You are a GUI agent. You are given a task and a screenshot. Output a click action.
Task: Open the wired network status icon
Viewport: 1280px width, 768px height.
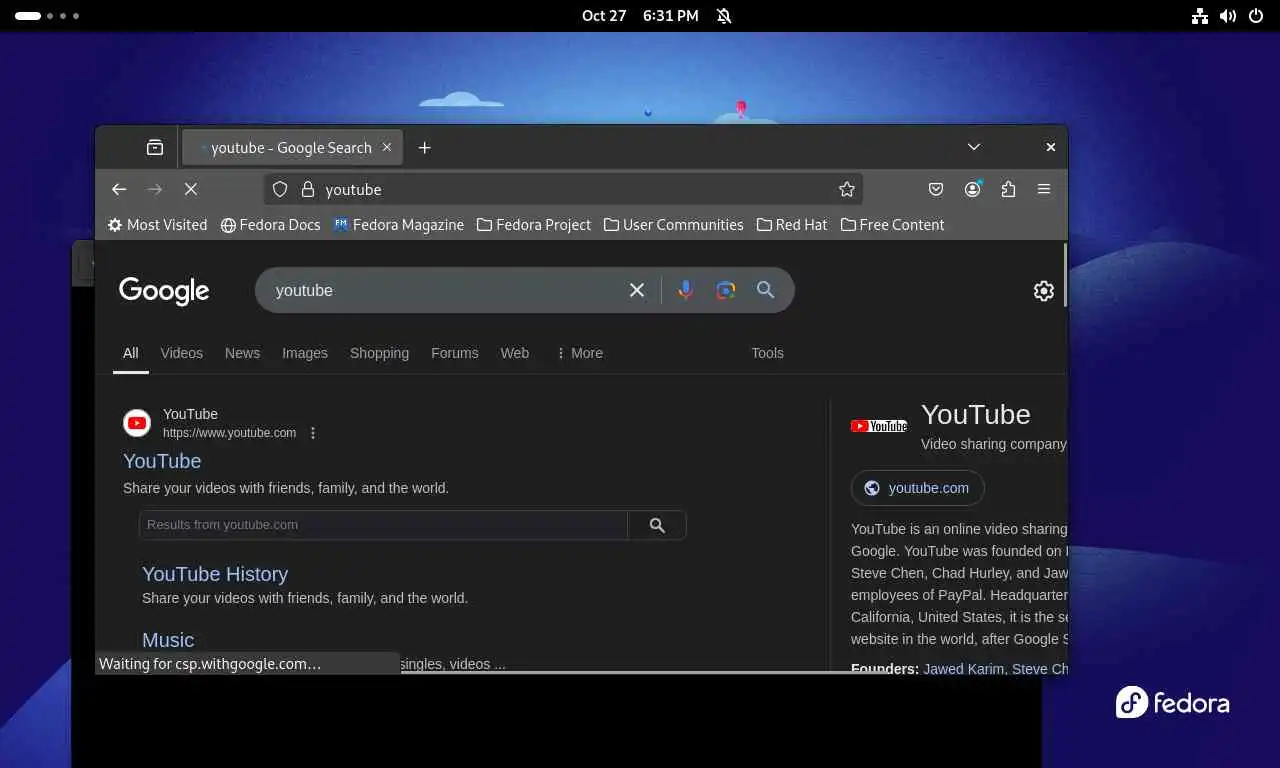point(1200,16)
